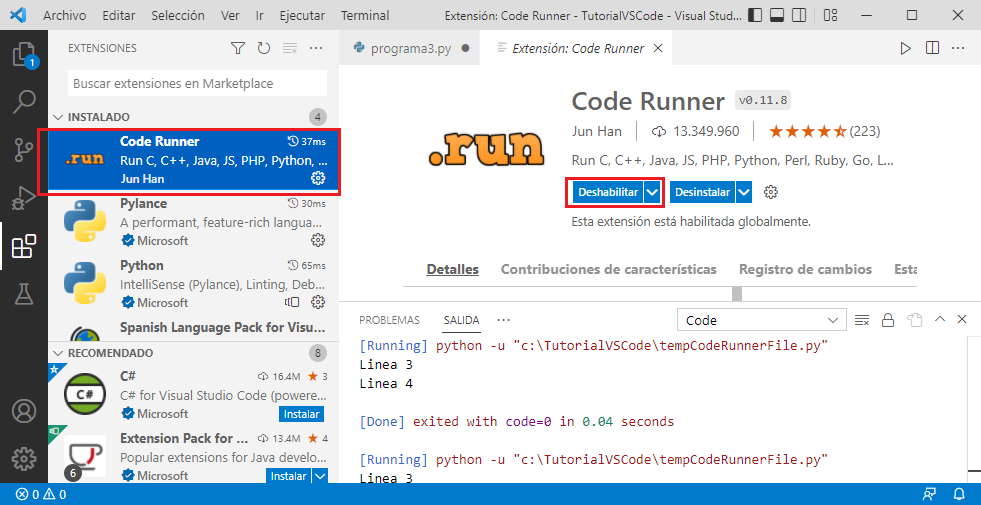
Task: Switch to programa3.py tab
Action: 410,48
